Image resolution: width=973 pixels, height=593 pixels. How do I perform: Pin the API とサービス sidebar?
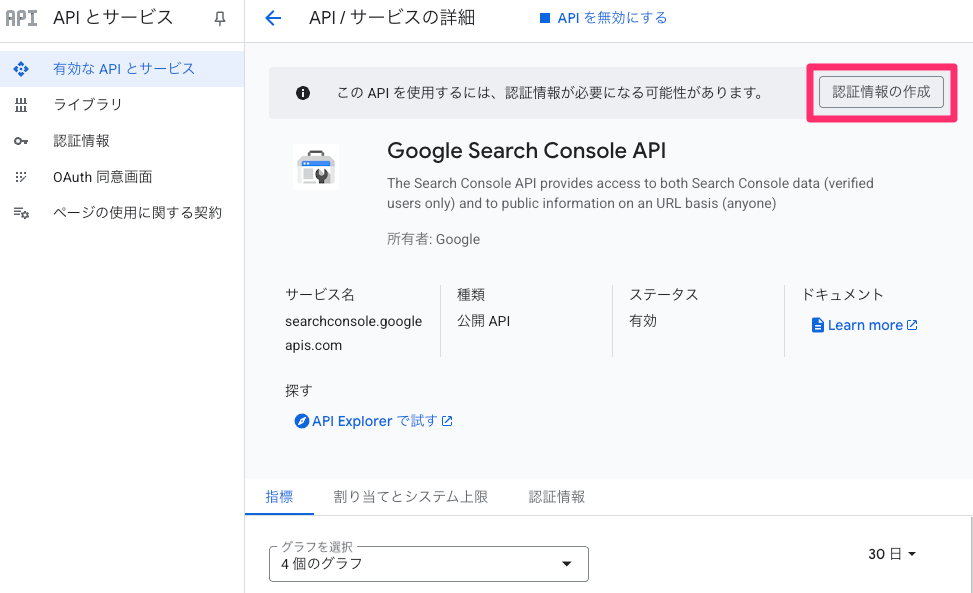[x=220, y=19]
